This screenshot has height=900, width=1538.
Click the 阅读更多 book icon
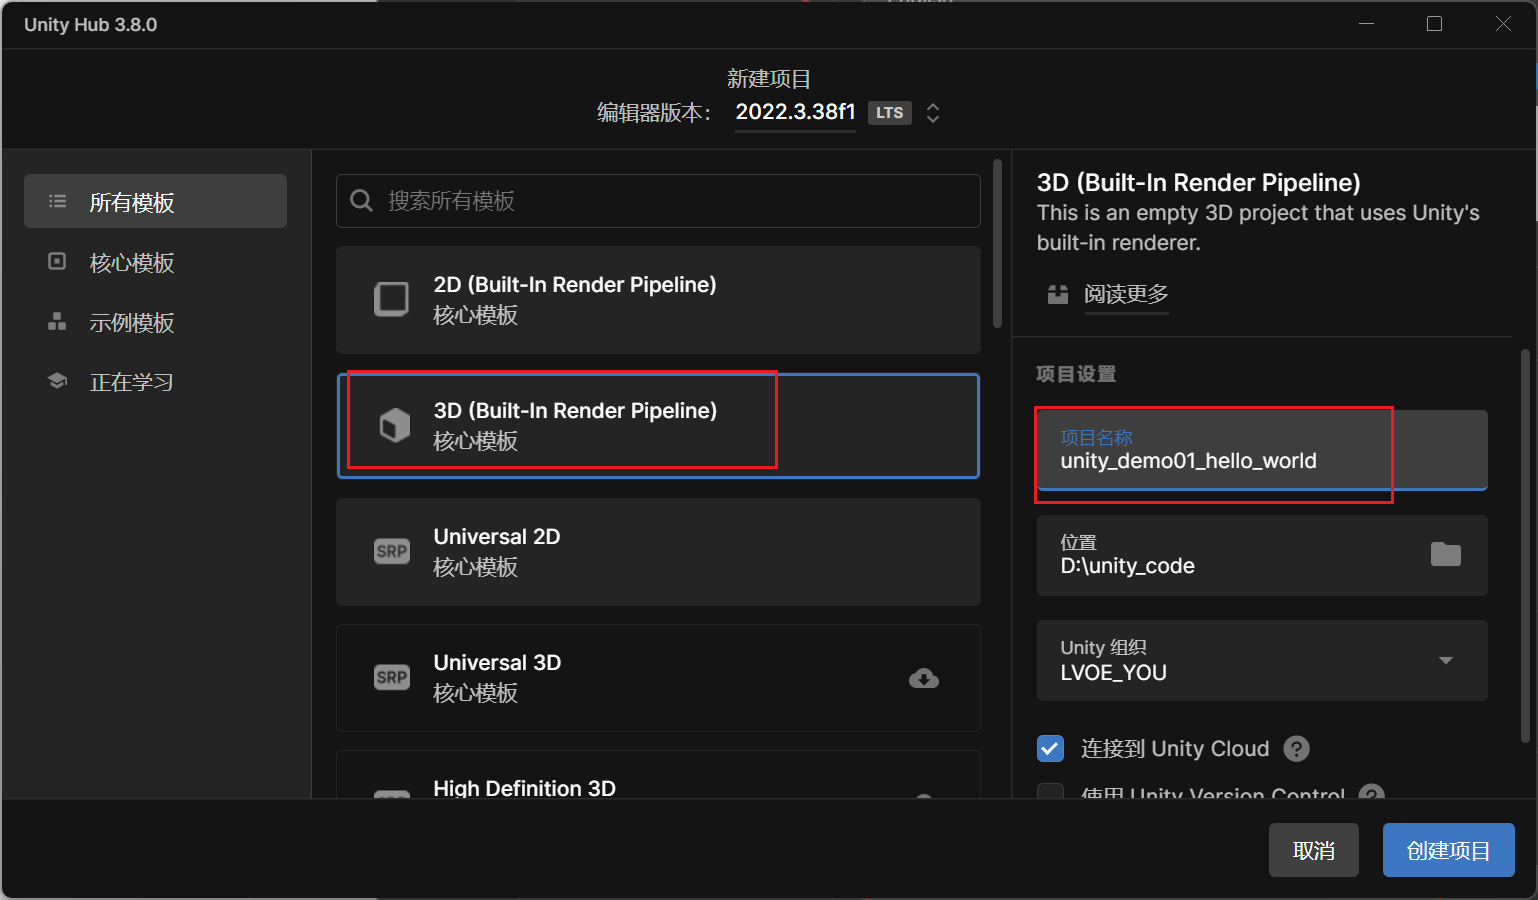click(1058, 294)
